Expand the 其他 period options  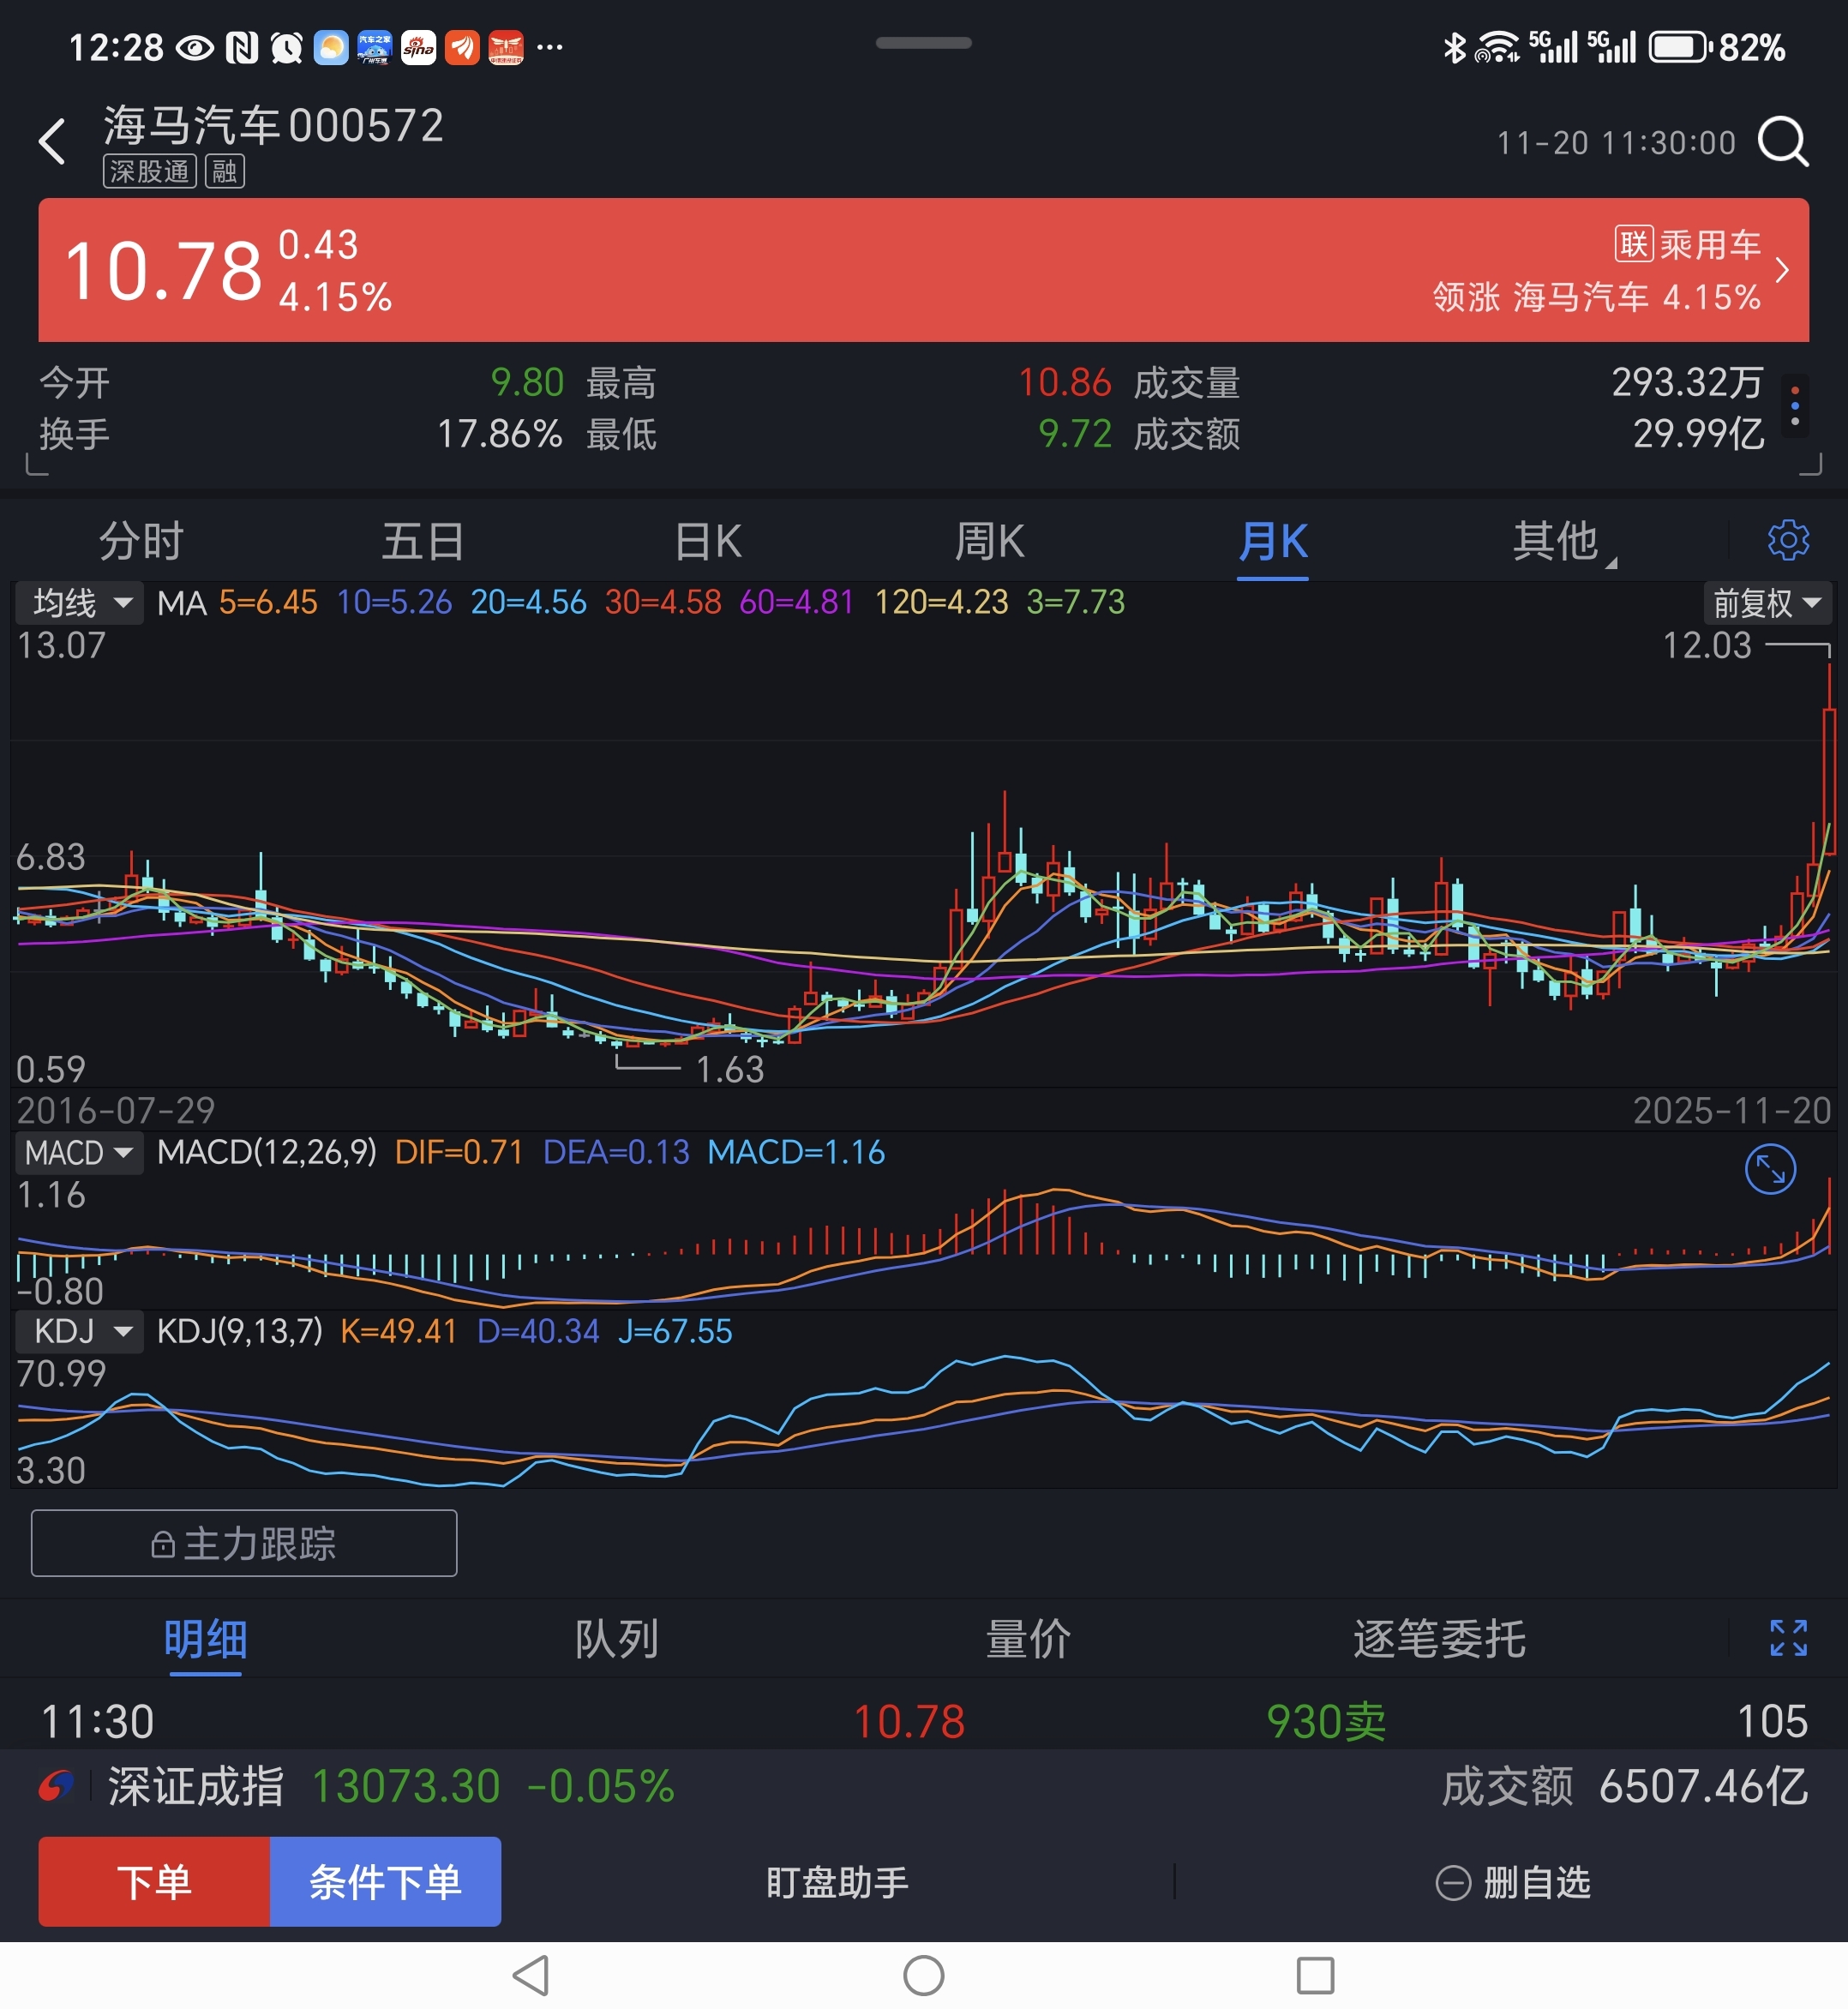tap(1557, 542)
